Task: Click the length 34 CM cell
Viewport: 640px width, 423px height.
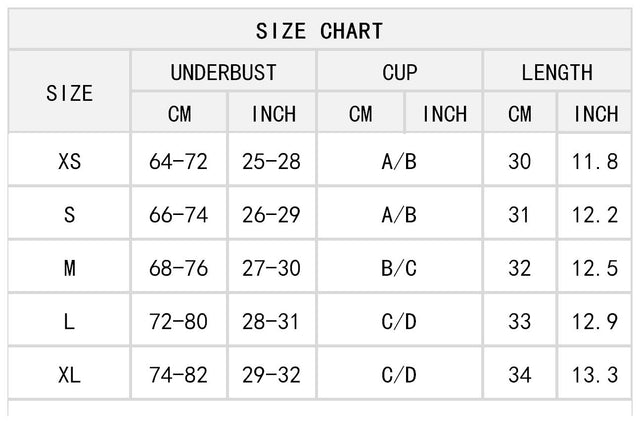Action: click(520, 376)
